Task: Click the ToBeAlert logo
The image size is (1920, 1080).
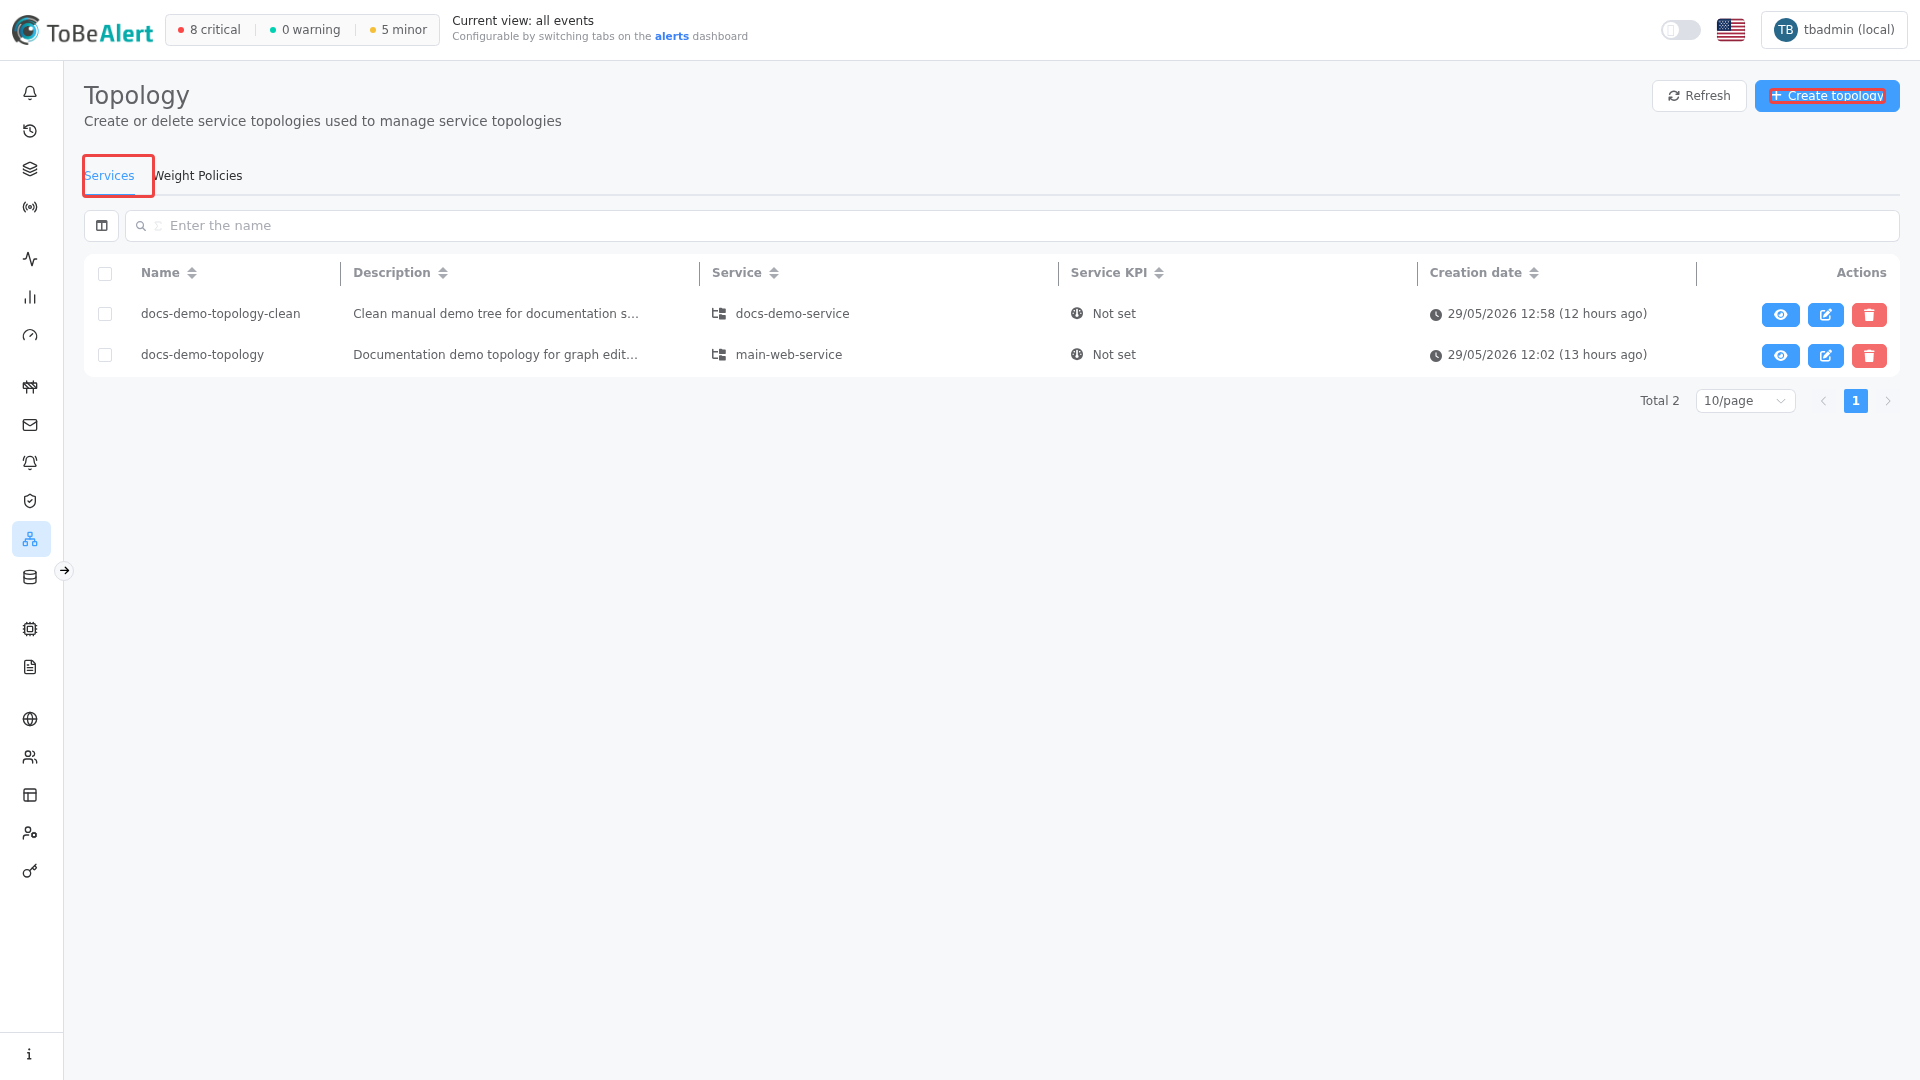Action: coord(83,31)
